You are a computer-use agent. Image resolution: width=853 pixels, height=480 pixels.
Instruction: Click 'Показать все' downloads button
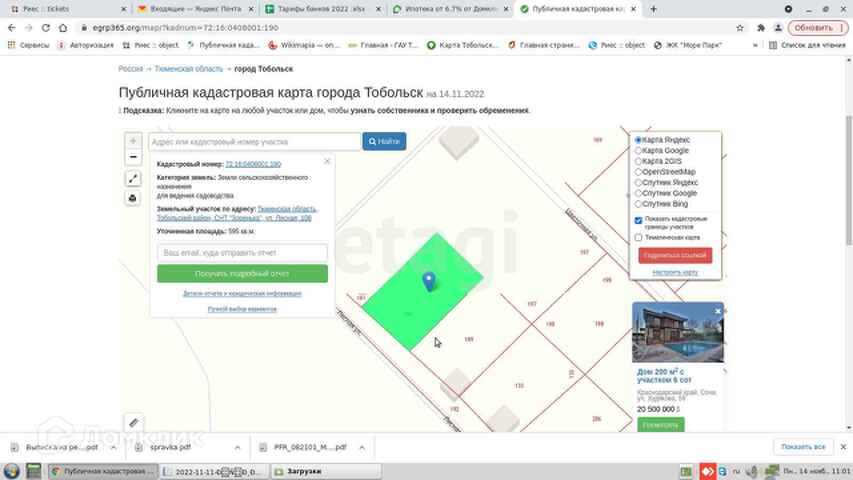(x=803, y=447)
